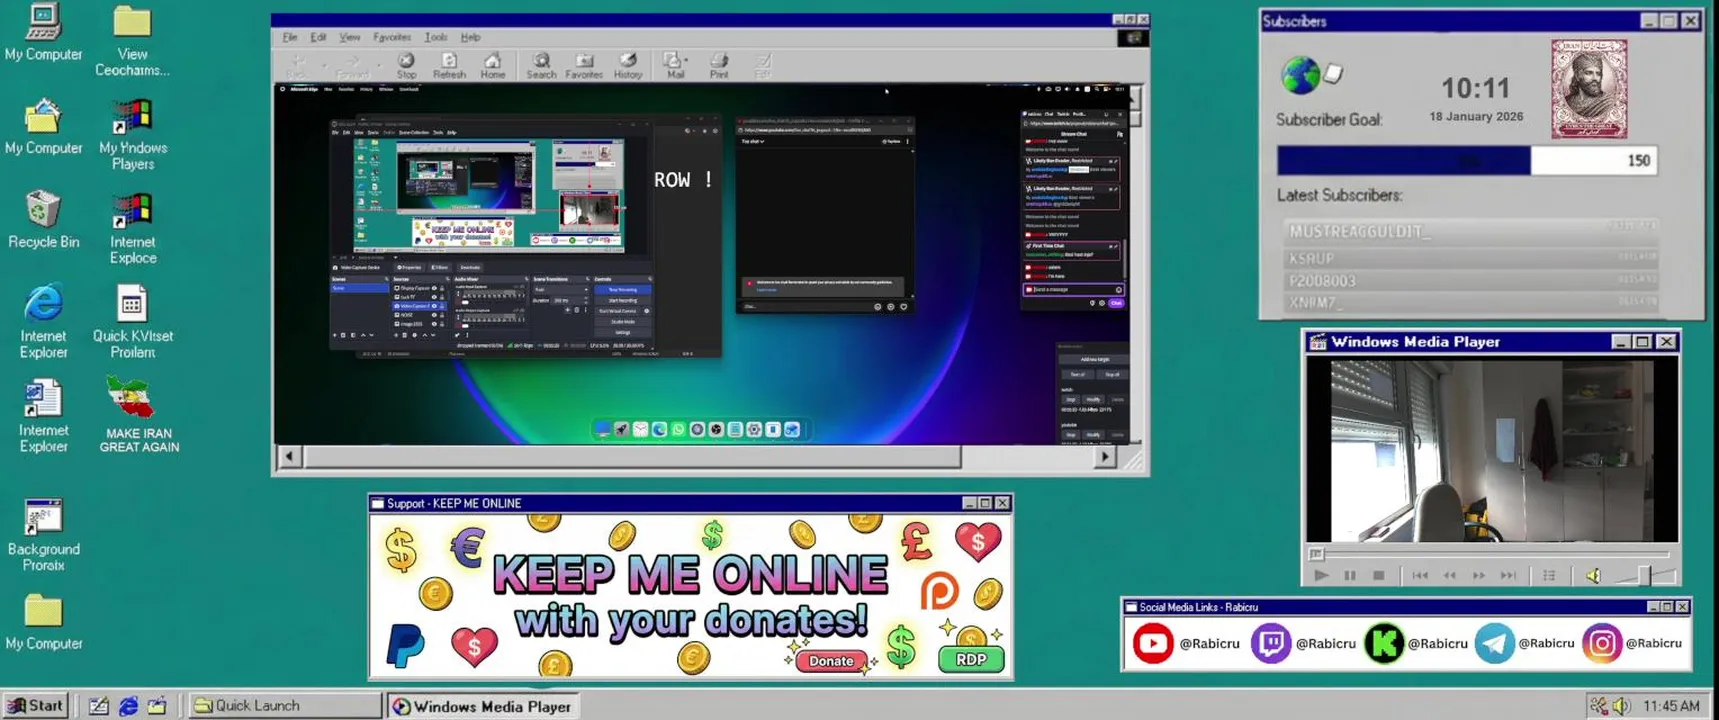Viewport: 1719px width, 720px height.
Task: Click the Mail toolbar icon
Action: point(673,66)
